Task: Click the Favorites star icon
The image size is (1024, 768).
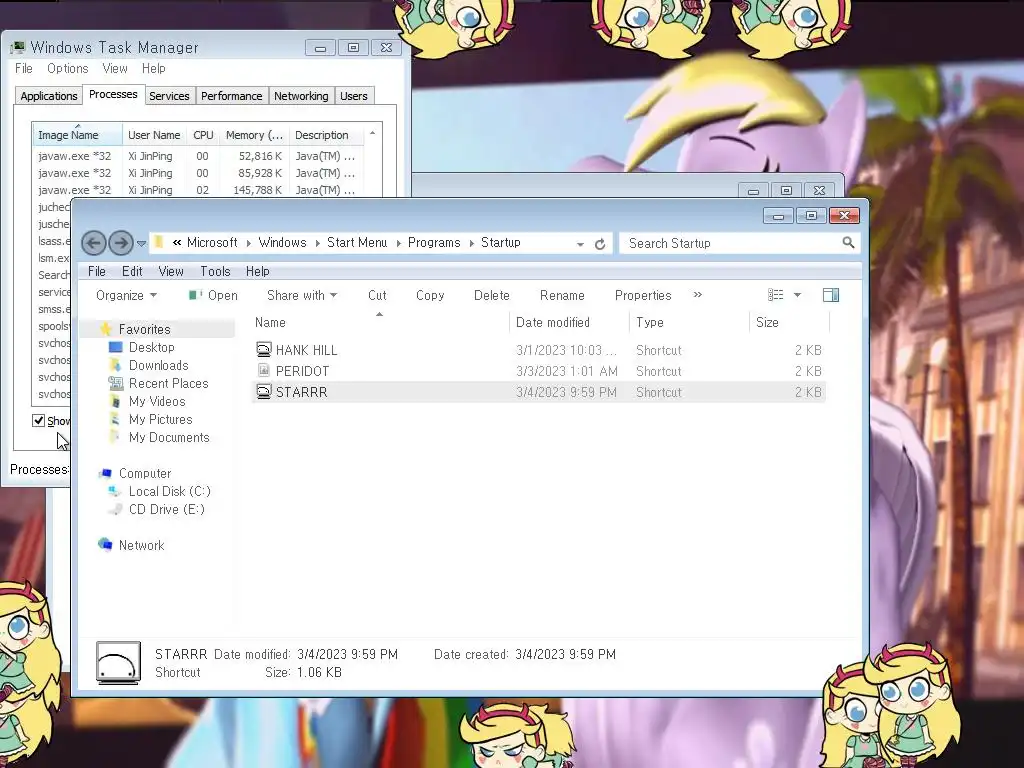Action: pos(106,329)
